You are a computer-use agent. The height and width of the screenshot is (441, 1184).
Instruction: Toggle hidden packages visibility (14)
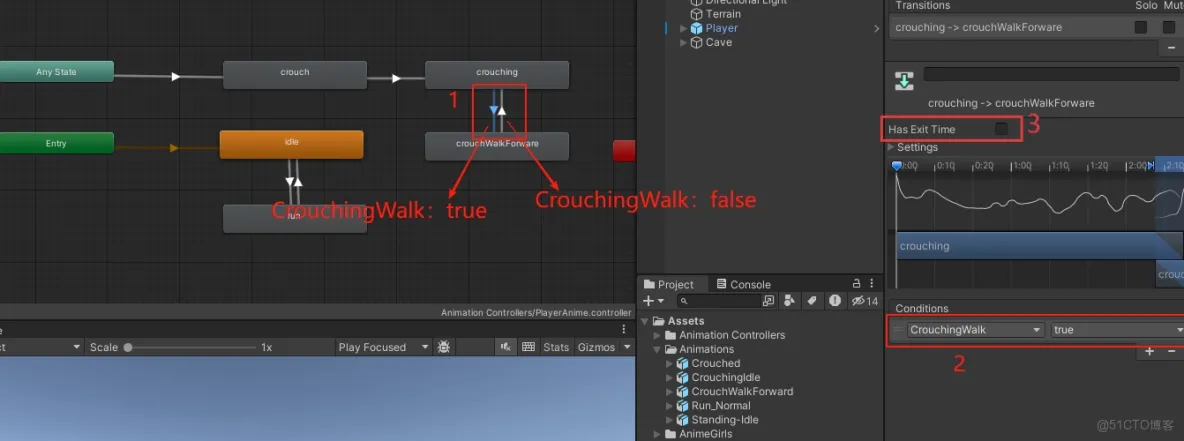tap(865, 301)
